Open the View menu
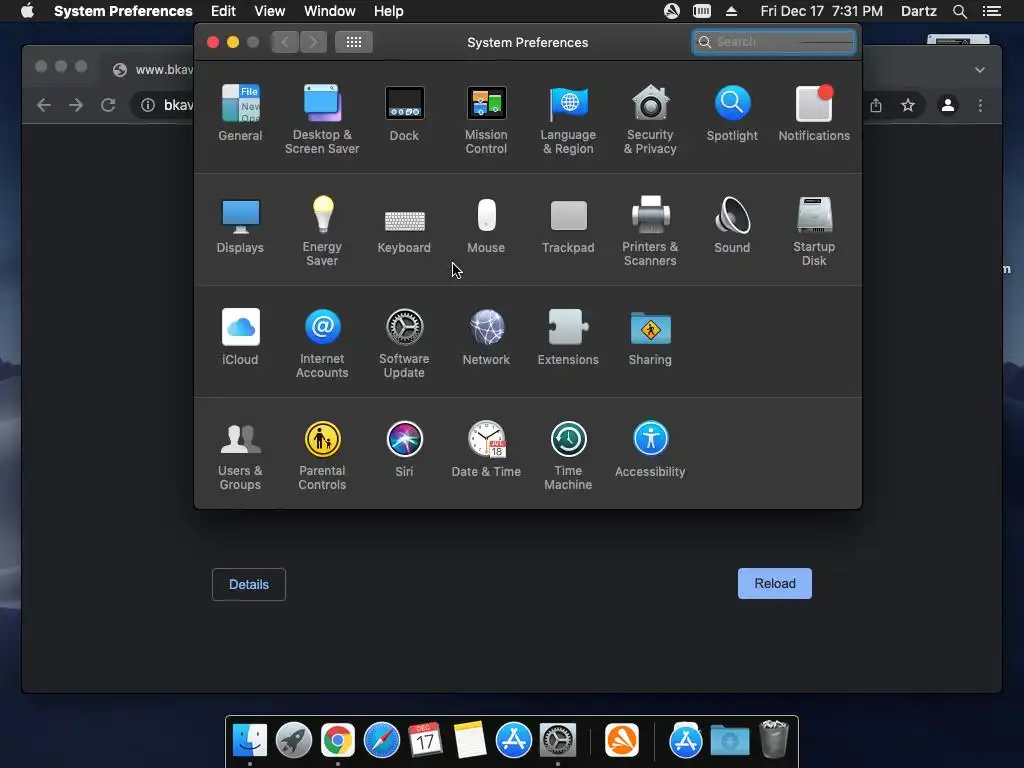1024x768 pixels. [269, 11]
